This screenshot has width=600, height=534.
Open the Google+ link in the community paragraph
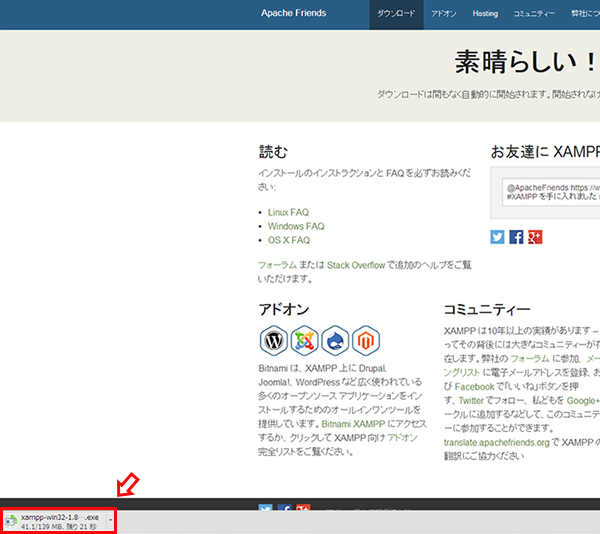point(583,400)
